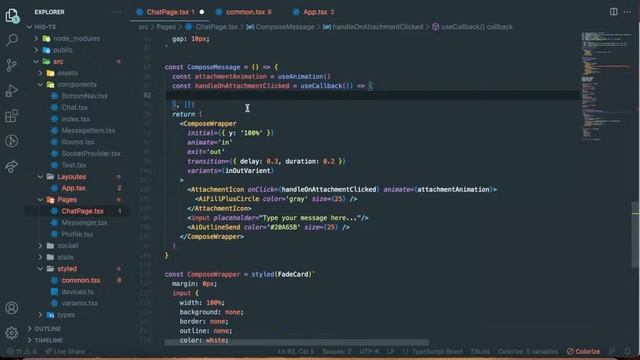
Task: Change language mode TypeScript React
Action: coord(437,351)
